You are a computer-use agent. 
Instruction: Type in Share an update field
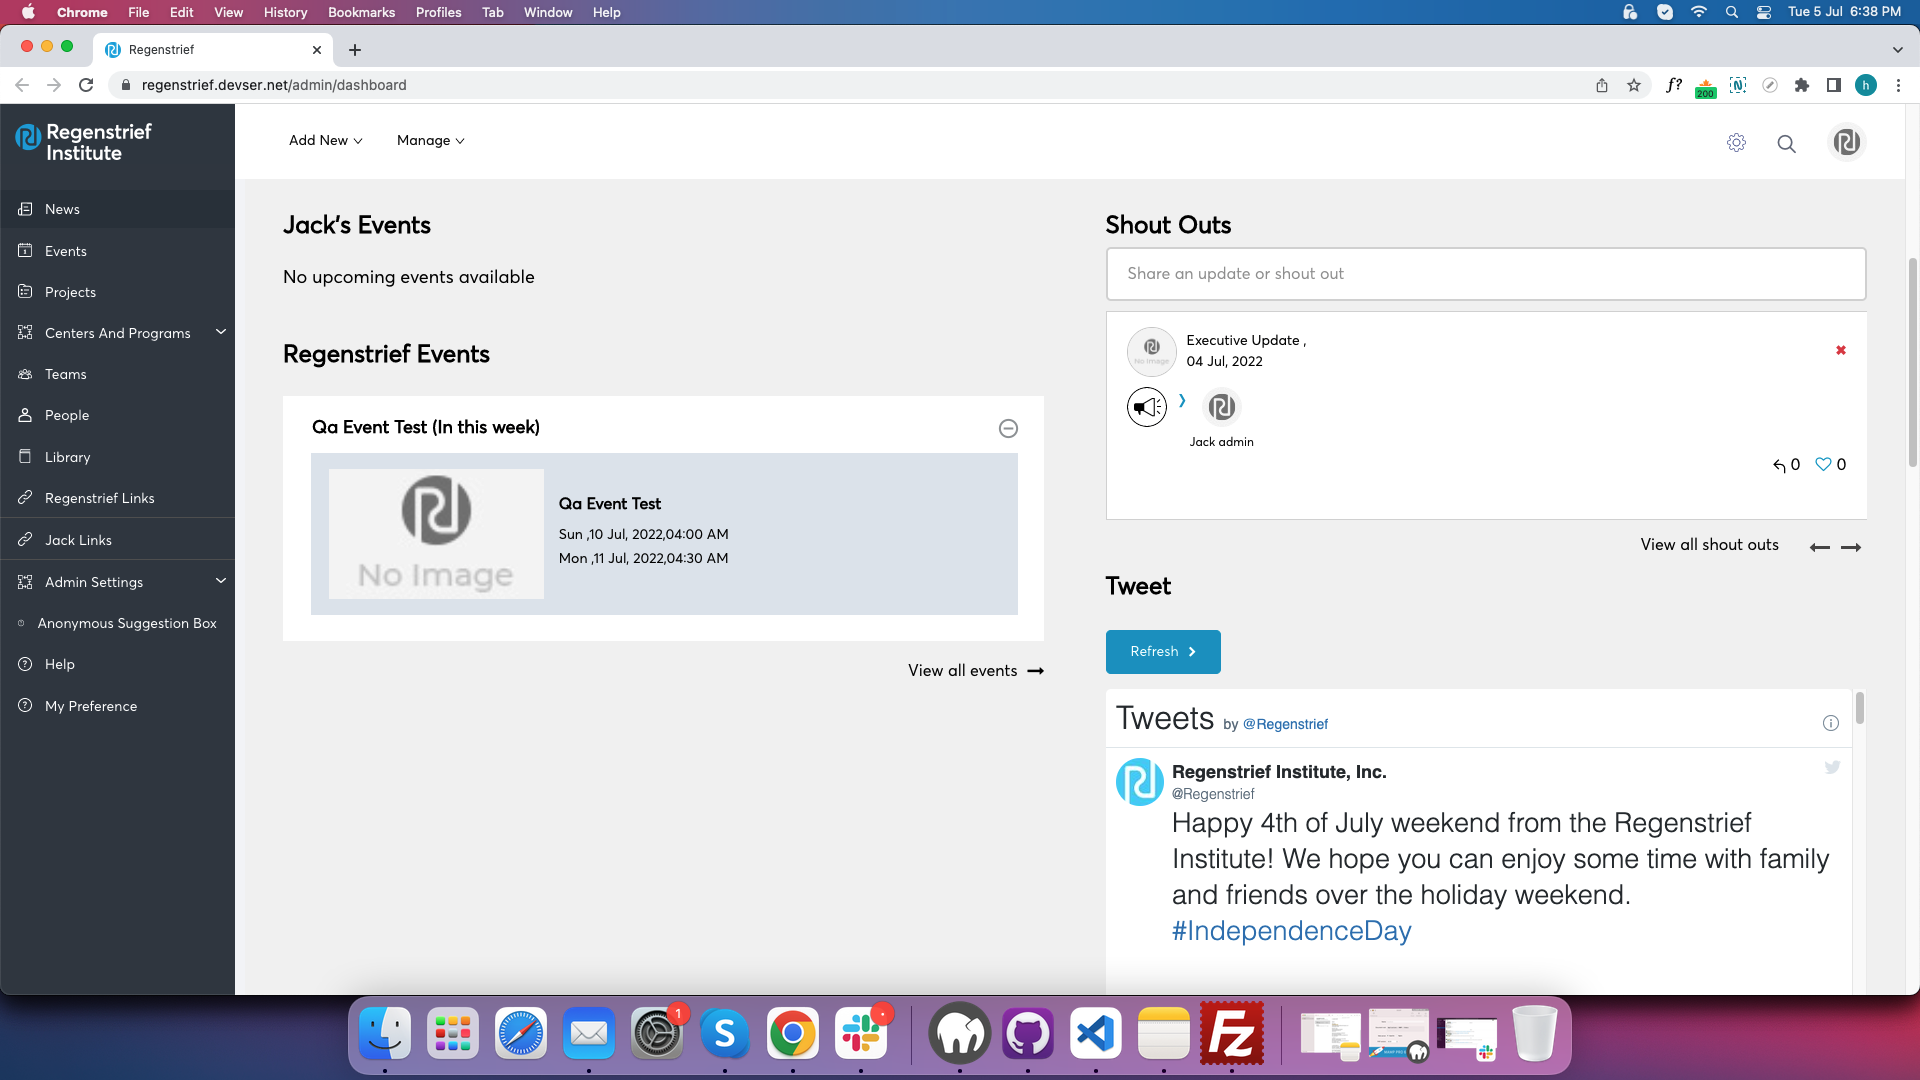coord(1486,274)
